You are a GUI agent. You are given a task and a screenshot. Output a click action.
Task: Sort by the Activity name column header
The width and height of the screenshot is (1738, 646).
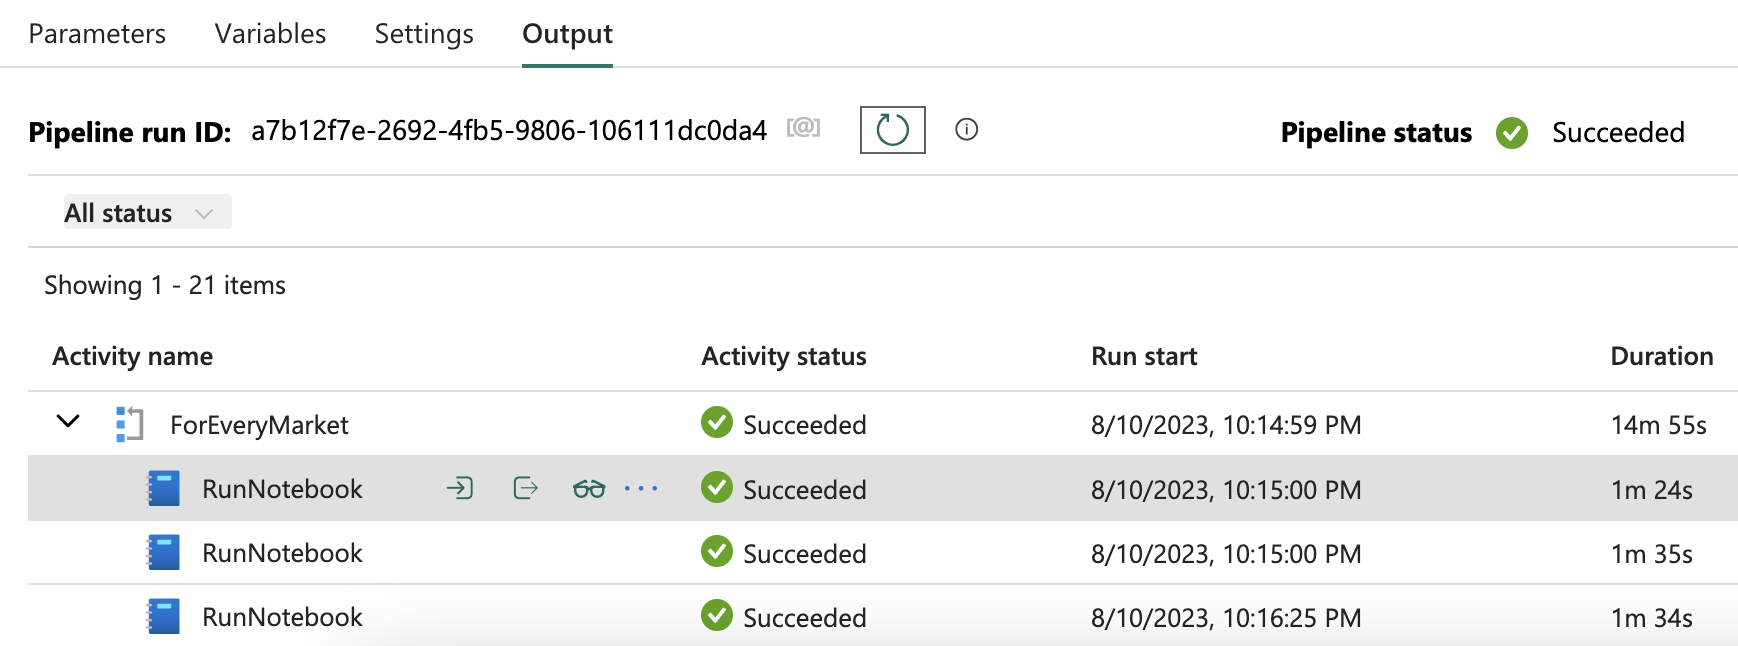133,356
